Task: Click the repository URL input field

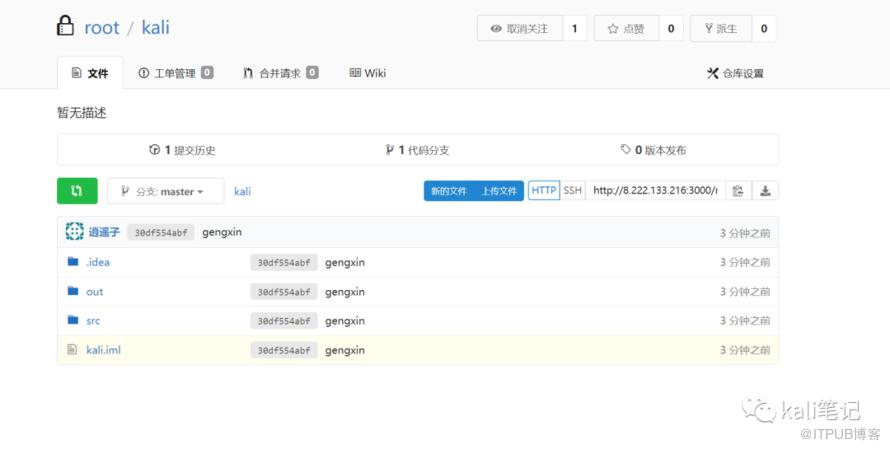Action: point(654,190)
